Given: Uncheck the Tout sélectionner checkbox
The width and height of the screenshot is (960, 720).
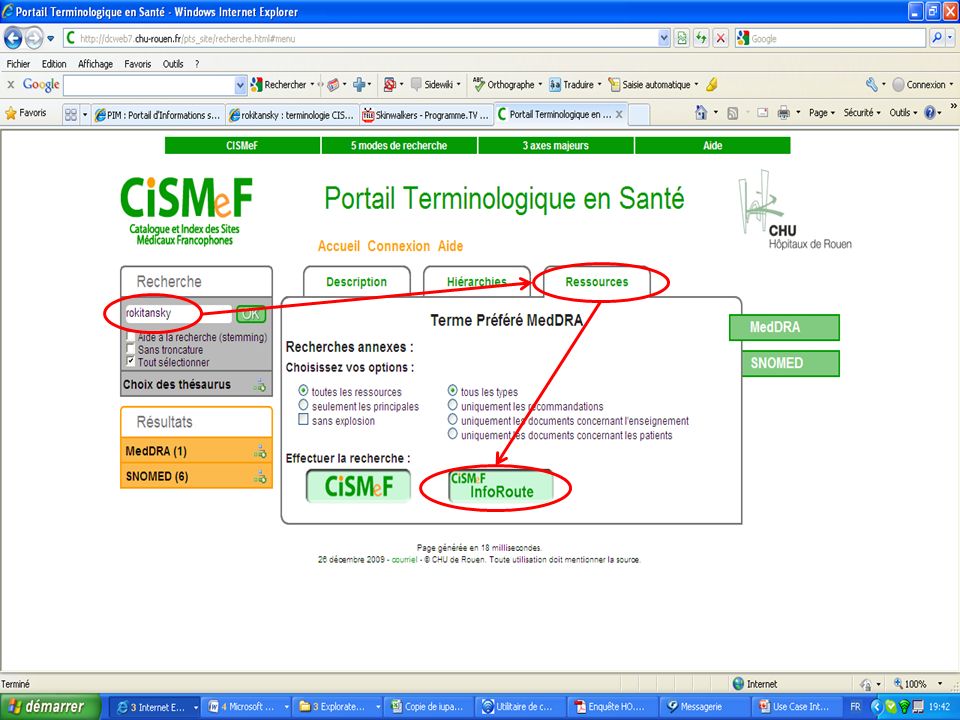Looking at the screenshot, I should tap(130, 361).
